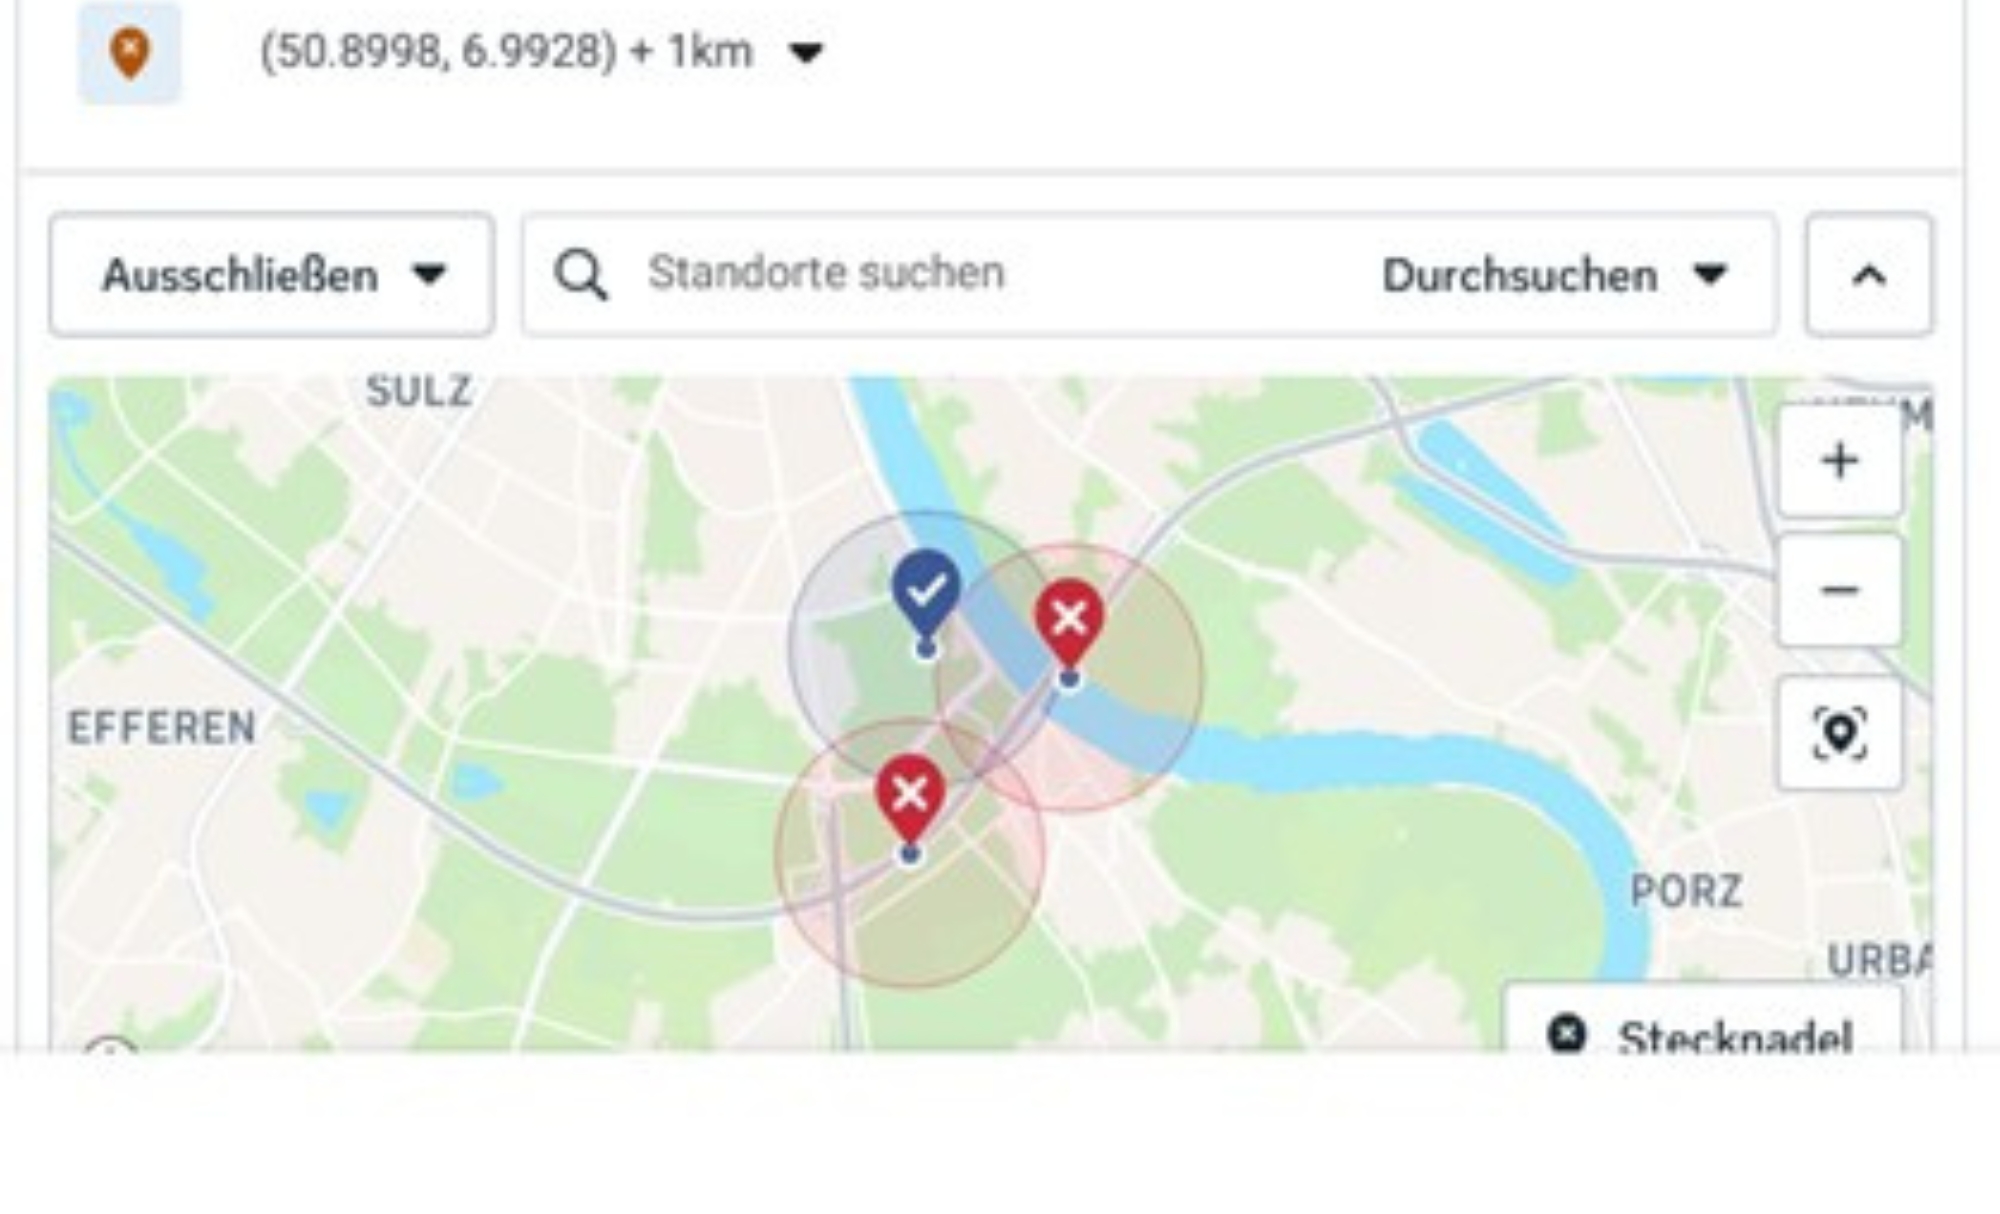Open the Ausschließen dropdown

(x=272, y=275)
